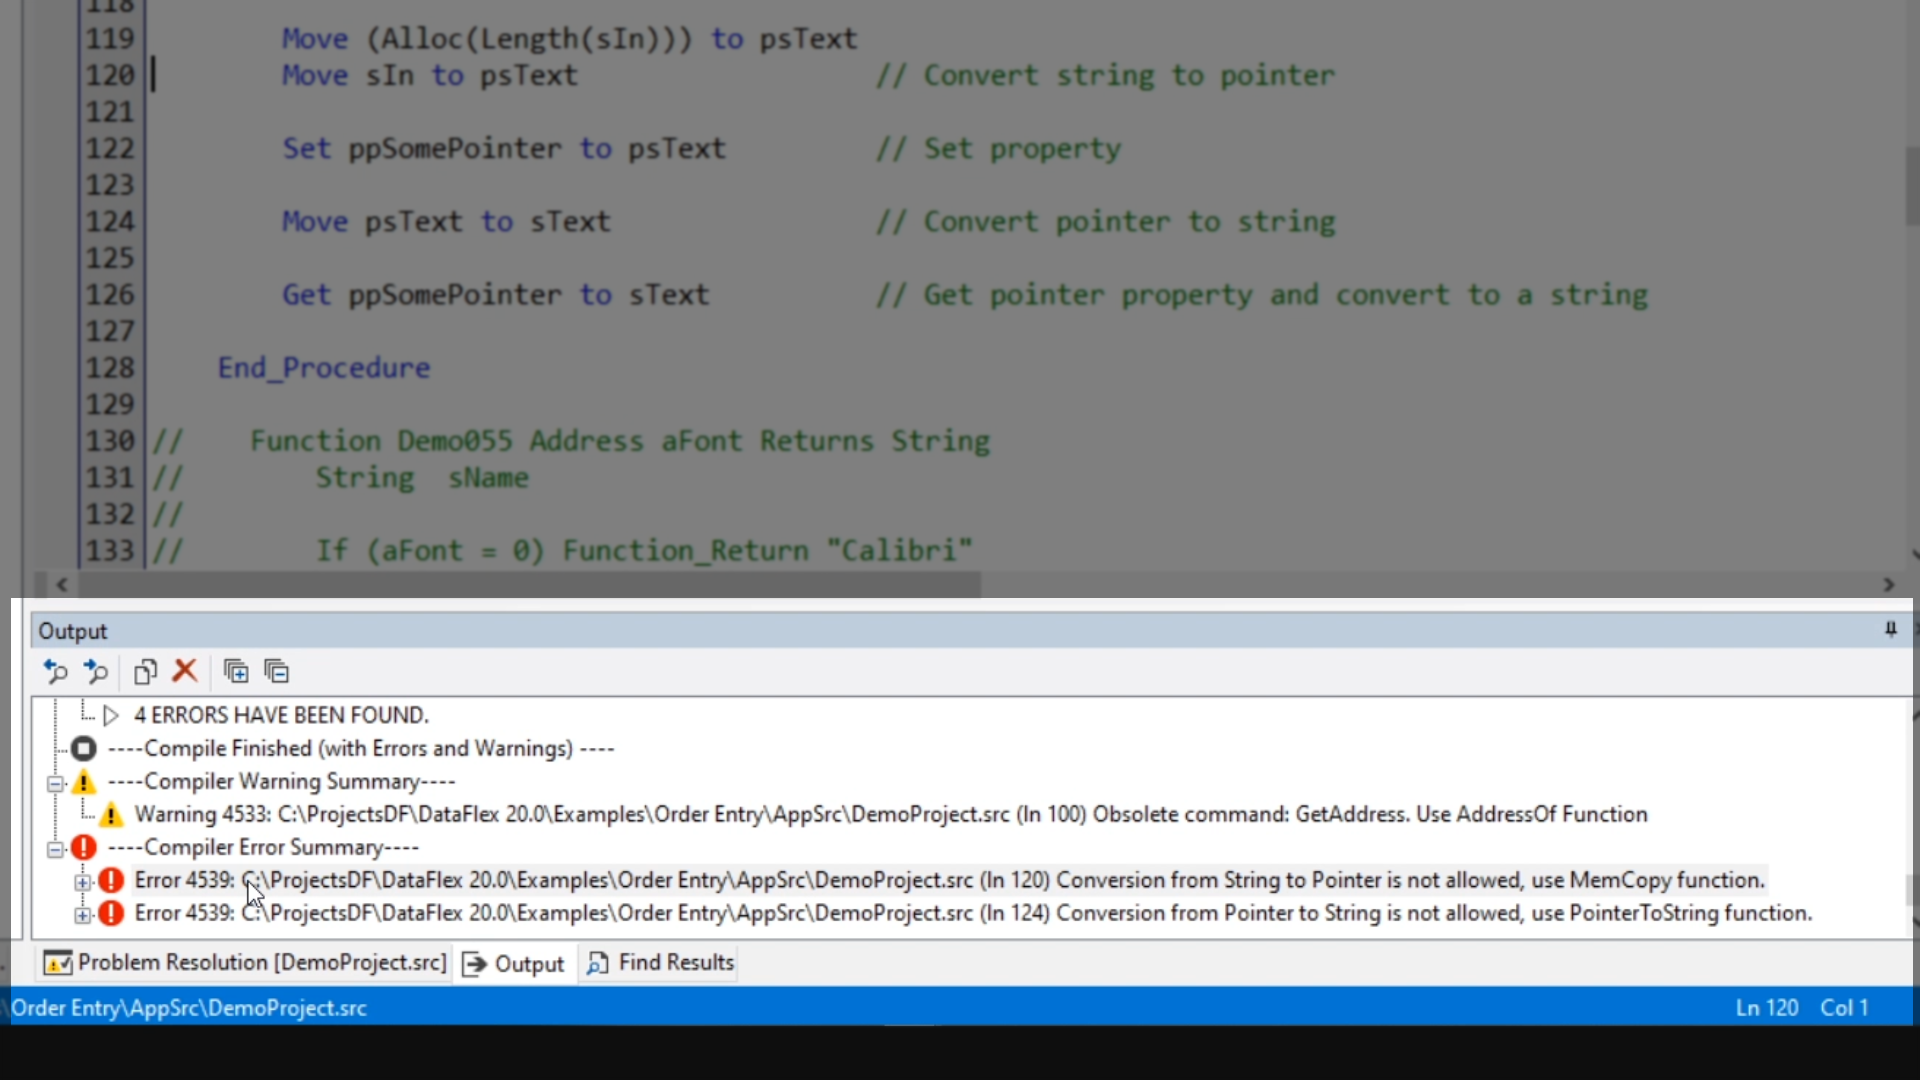Collapse the Compiler Warning Summary node
The image size is (1920, 1080).
(x=56, y=782)
